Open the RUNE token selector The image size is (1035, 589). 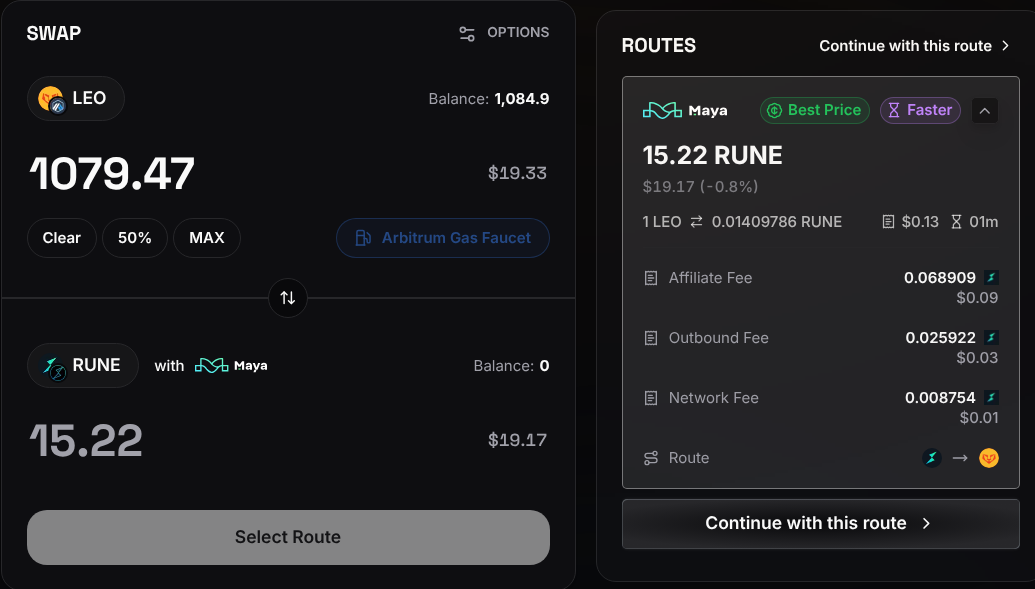tap(83, 365)
